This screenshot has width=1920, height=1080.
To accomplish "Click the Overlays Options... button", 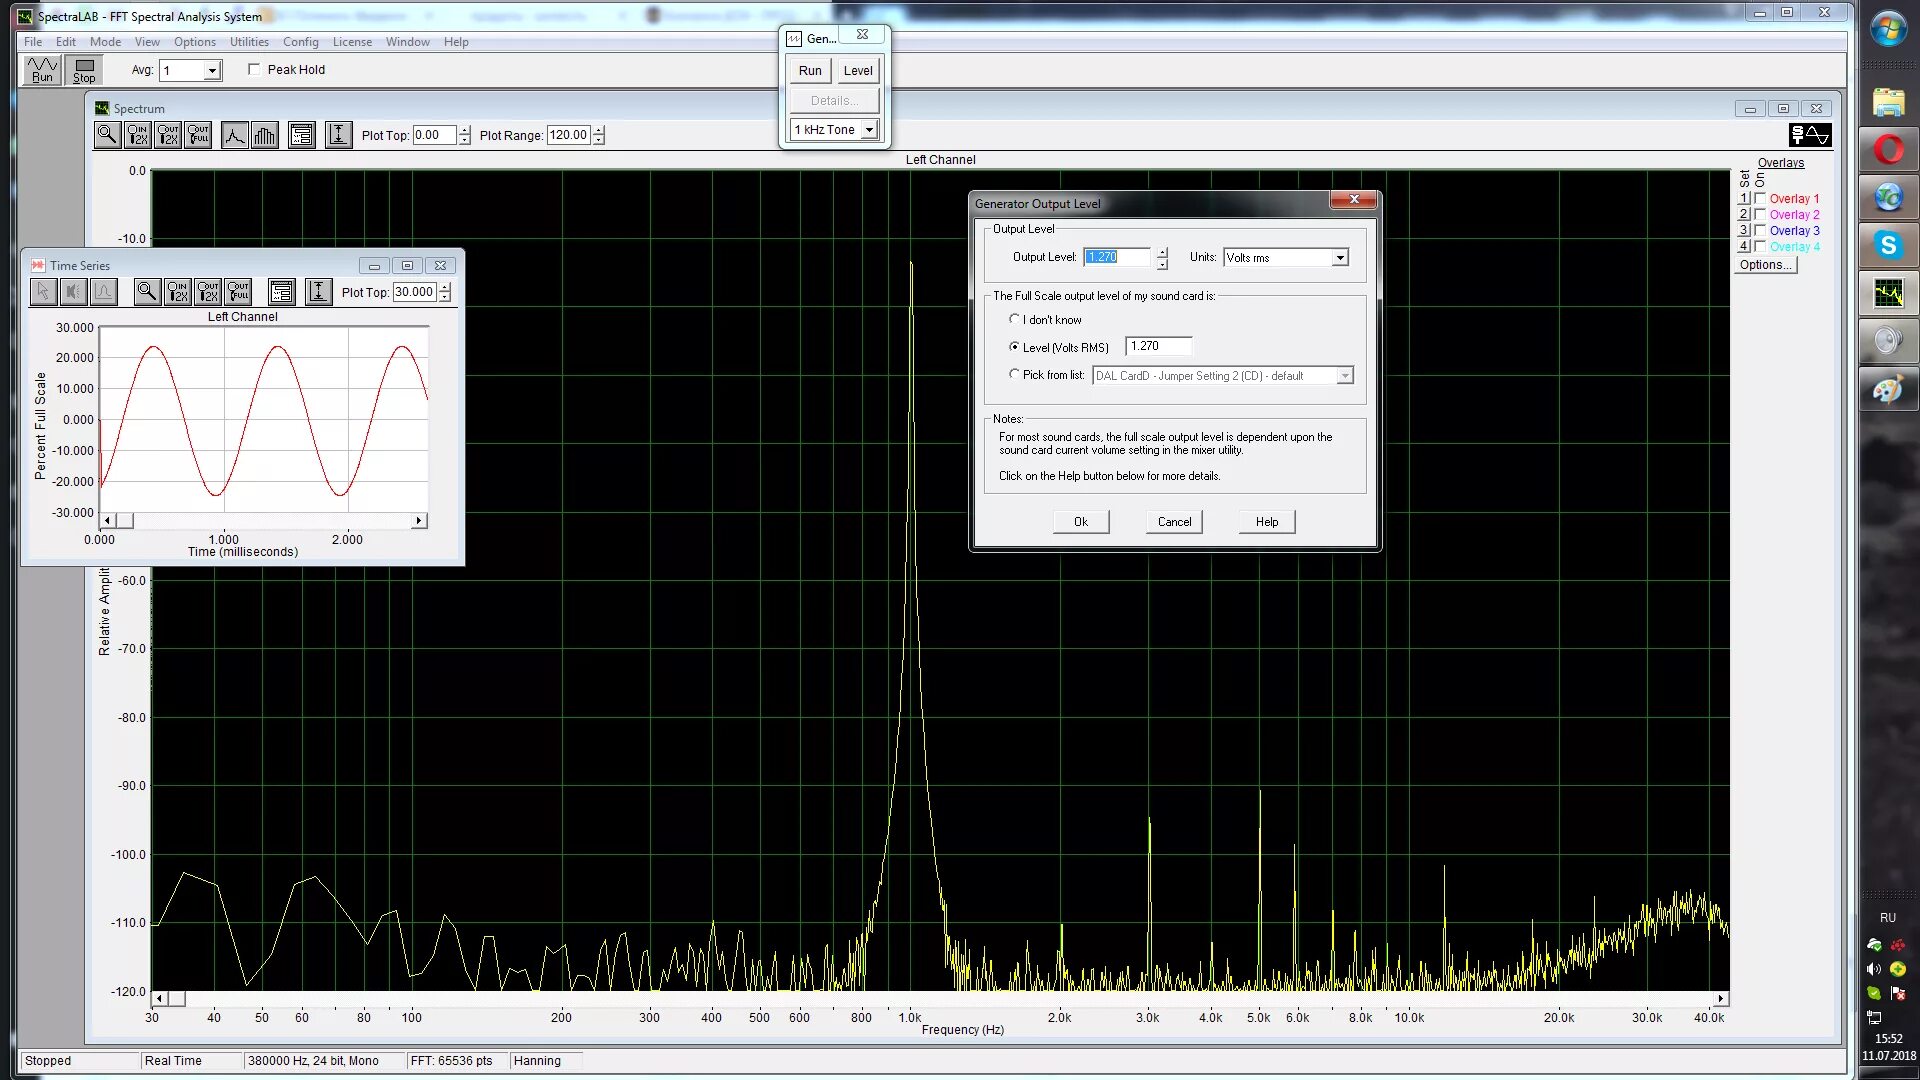I will 1765,265.
